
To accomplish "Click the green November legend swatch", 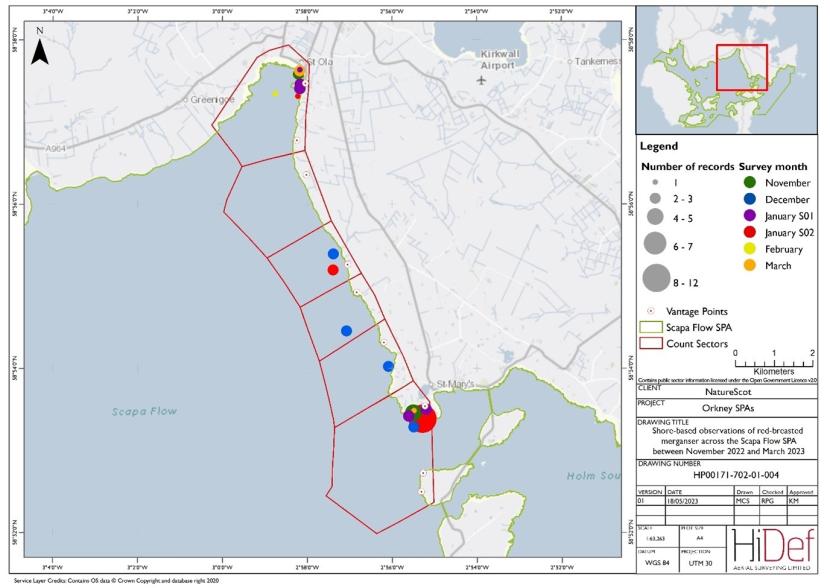I will point(750,183).
